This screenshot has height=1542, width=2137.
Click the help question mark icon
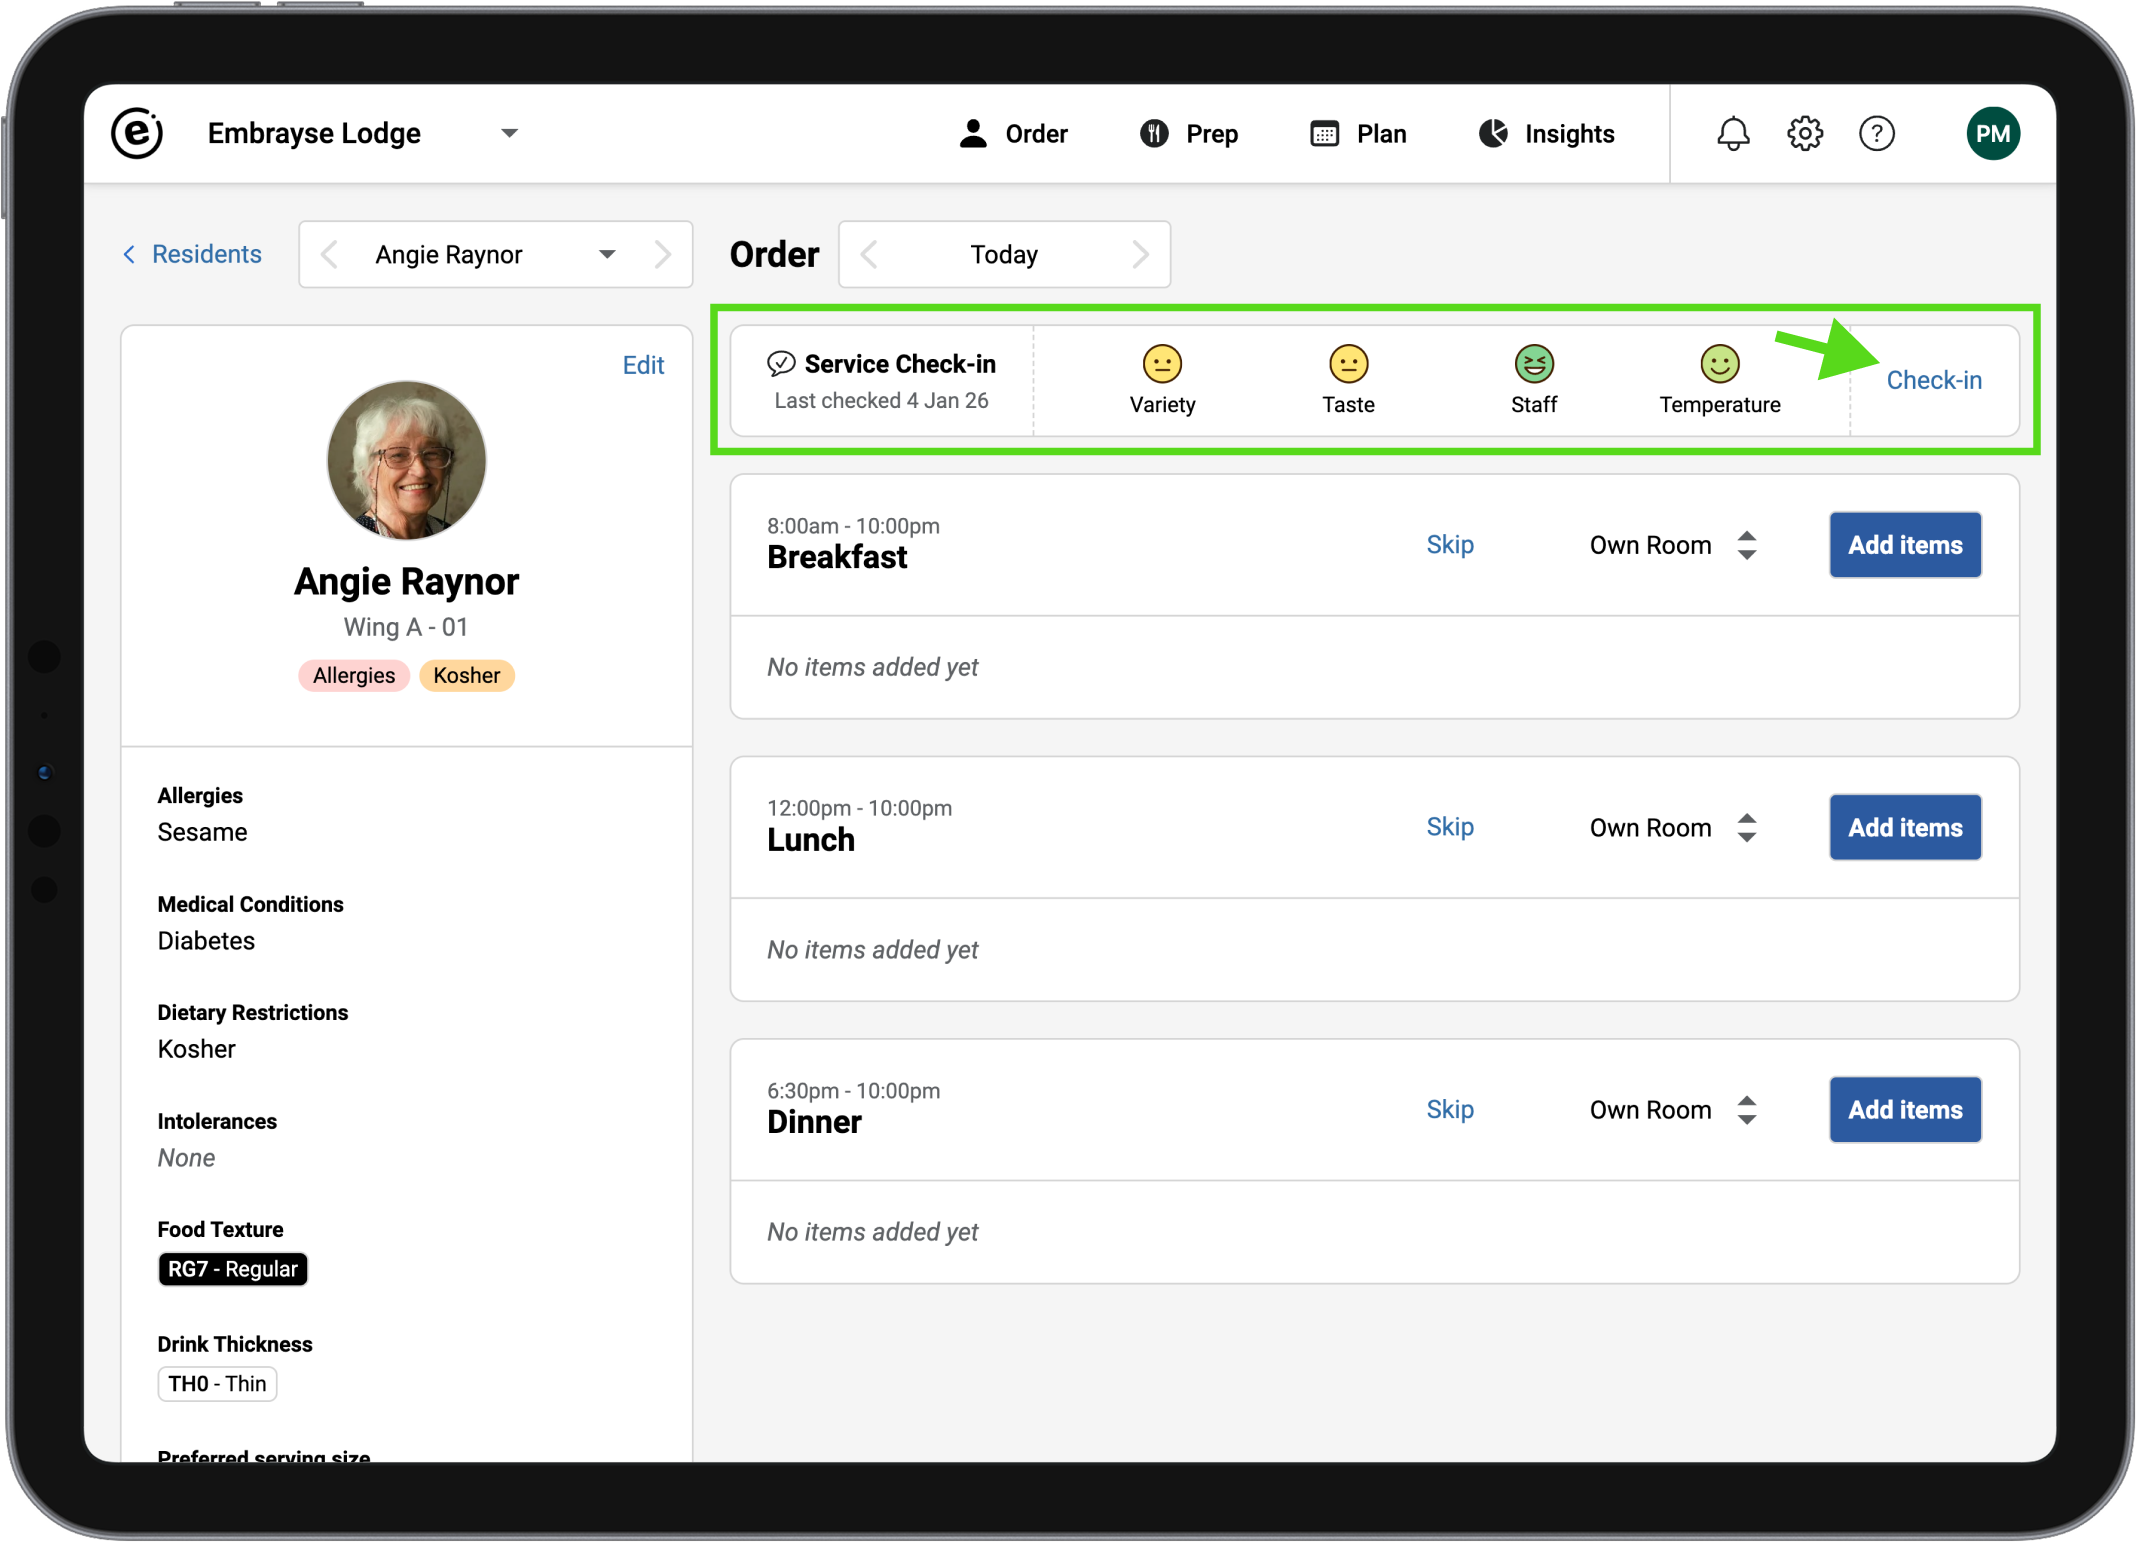click(x=1876, y=134)
